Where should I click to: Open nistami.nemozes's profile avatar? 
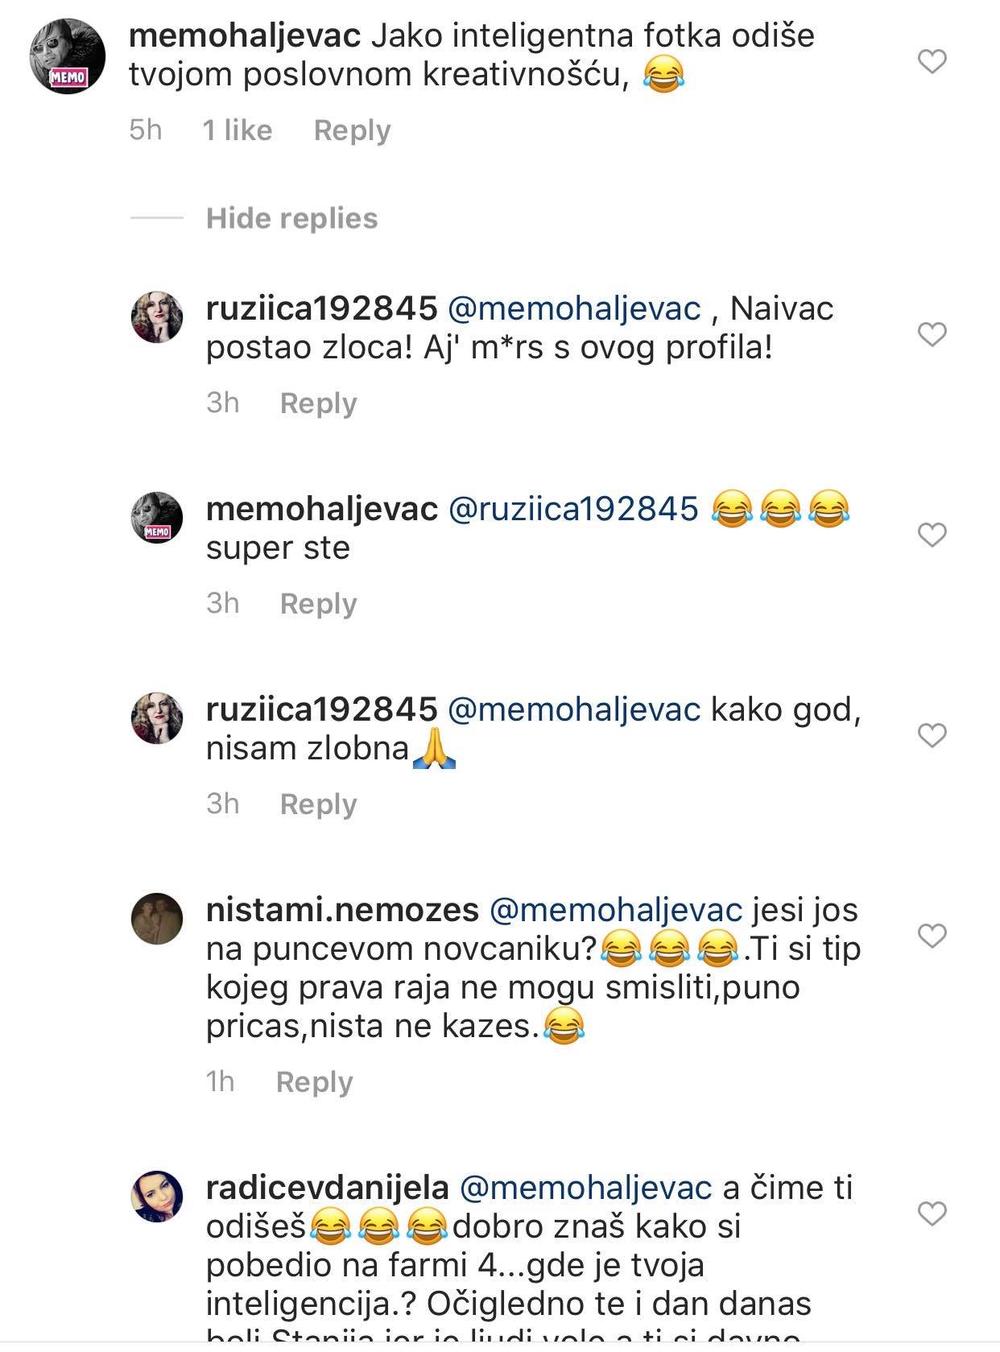pos(157,918)
